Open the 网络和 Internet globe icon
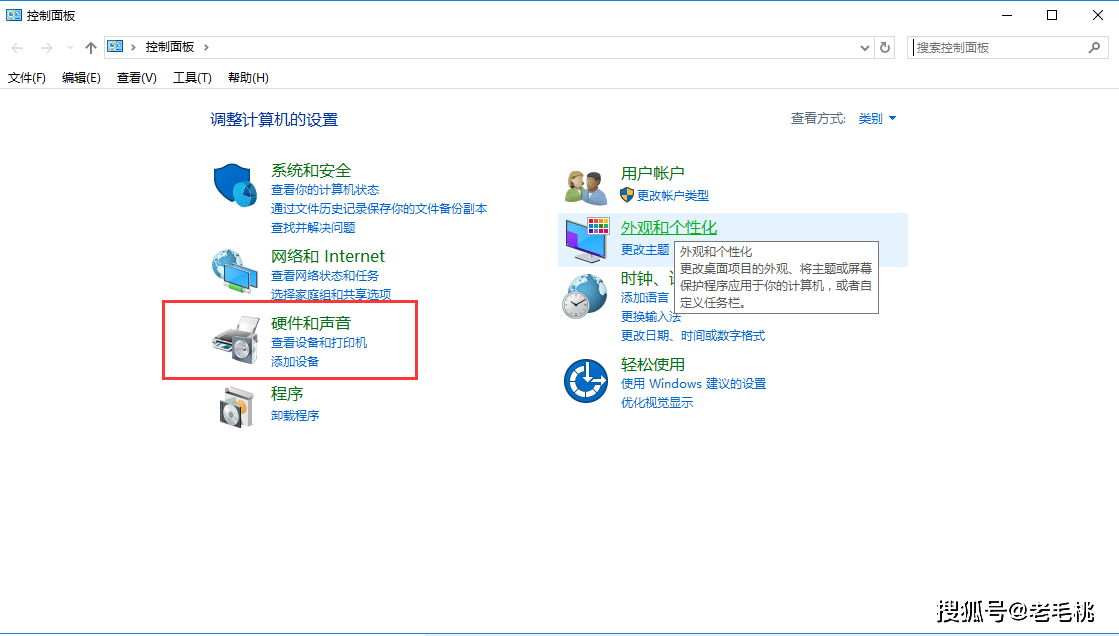The width and height of the screenshot is (1119, 636). click(x=235, y=271)
